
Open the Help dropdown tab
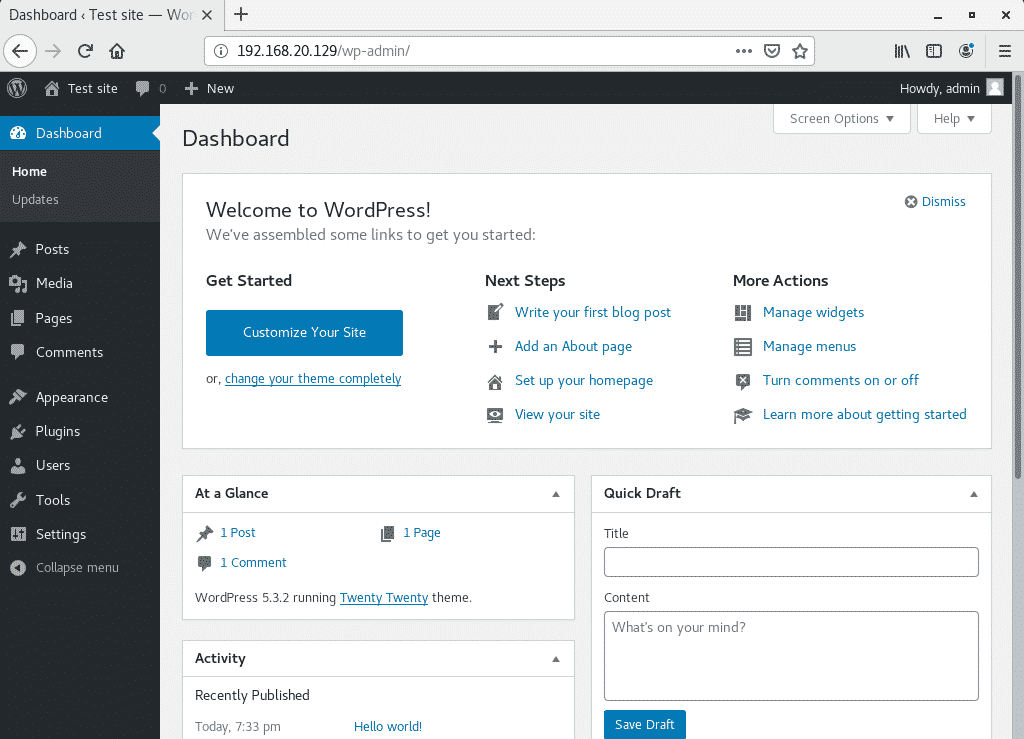954,118
